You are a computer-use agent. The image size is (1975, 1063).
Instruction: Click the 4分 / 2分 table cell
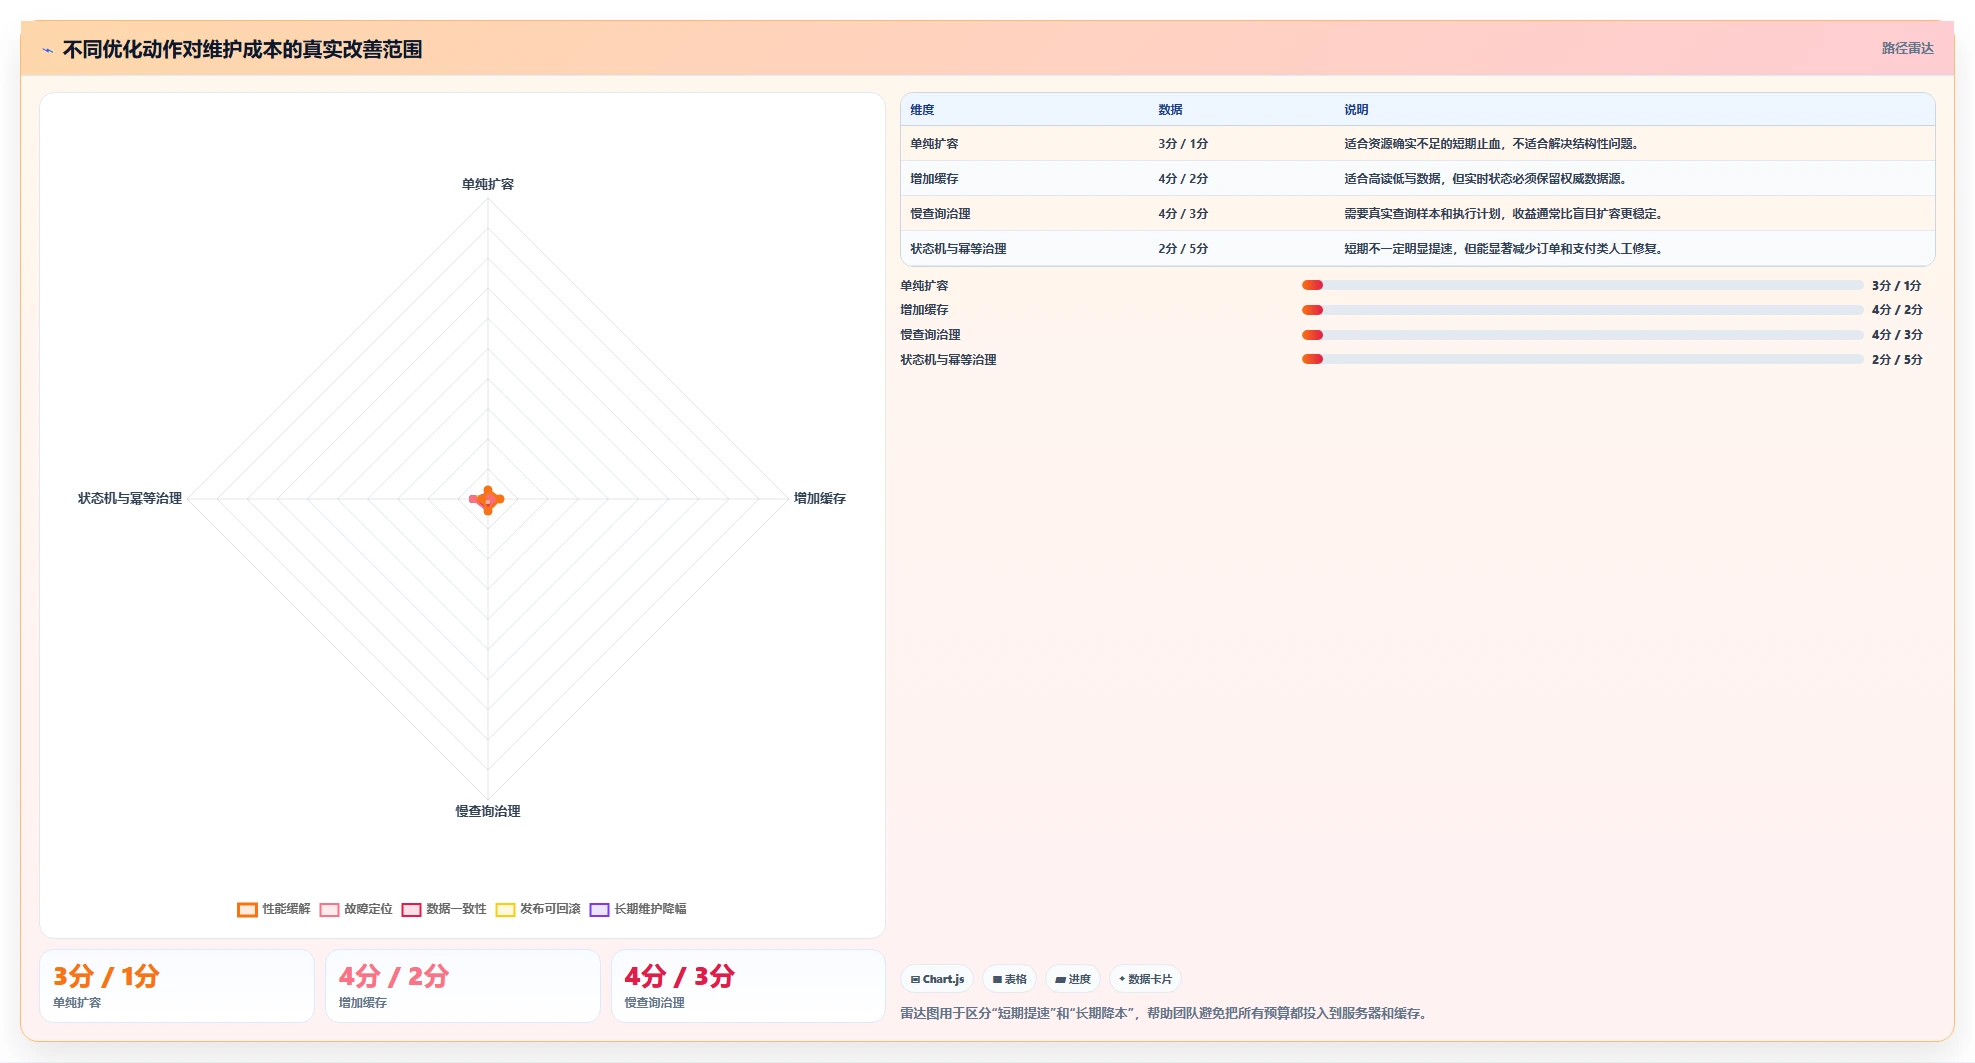point(1183,179)
